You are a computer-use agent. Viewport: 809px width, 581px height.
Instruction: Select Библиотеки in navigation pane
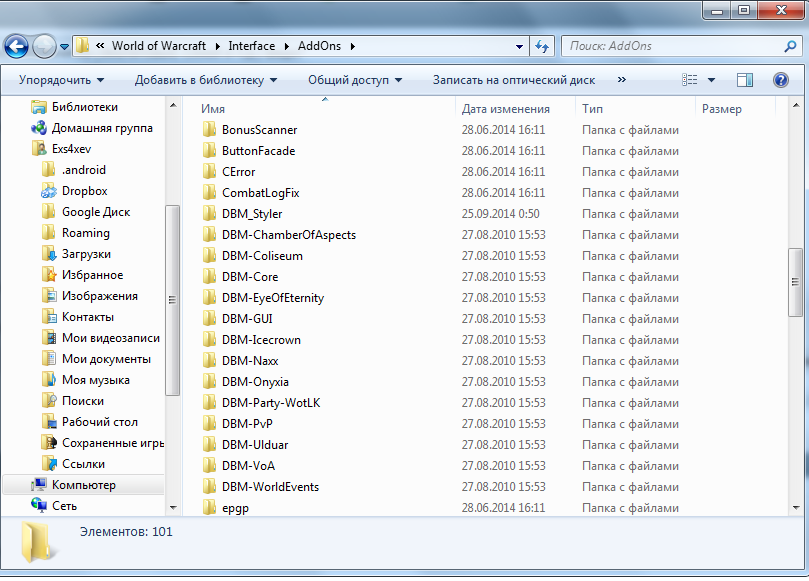point(85,107)
